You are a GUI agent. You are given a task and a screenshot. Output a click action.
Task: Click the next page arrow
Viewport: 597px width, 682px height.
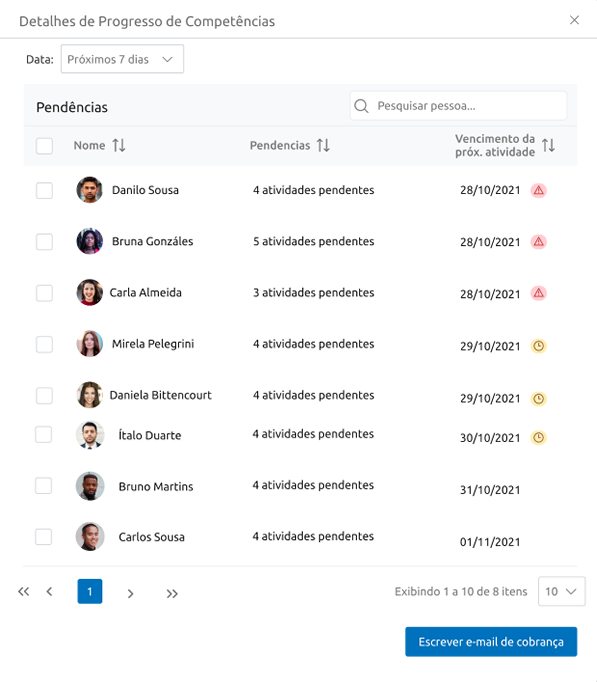click(130, 594)
